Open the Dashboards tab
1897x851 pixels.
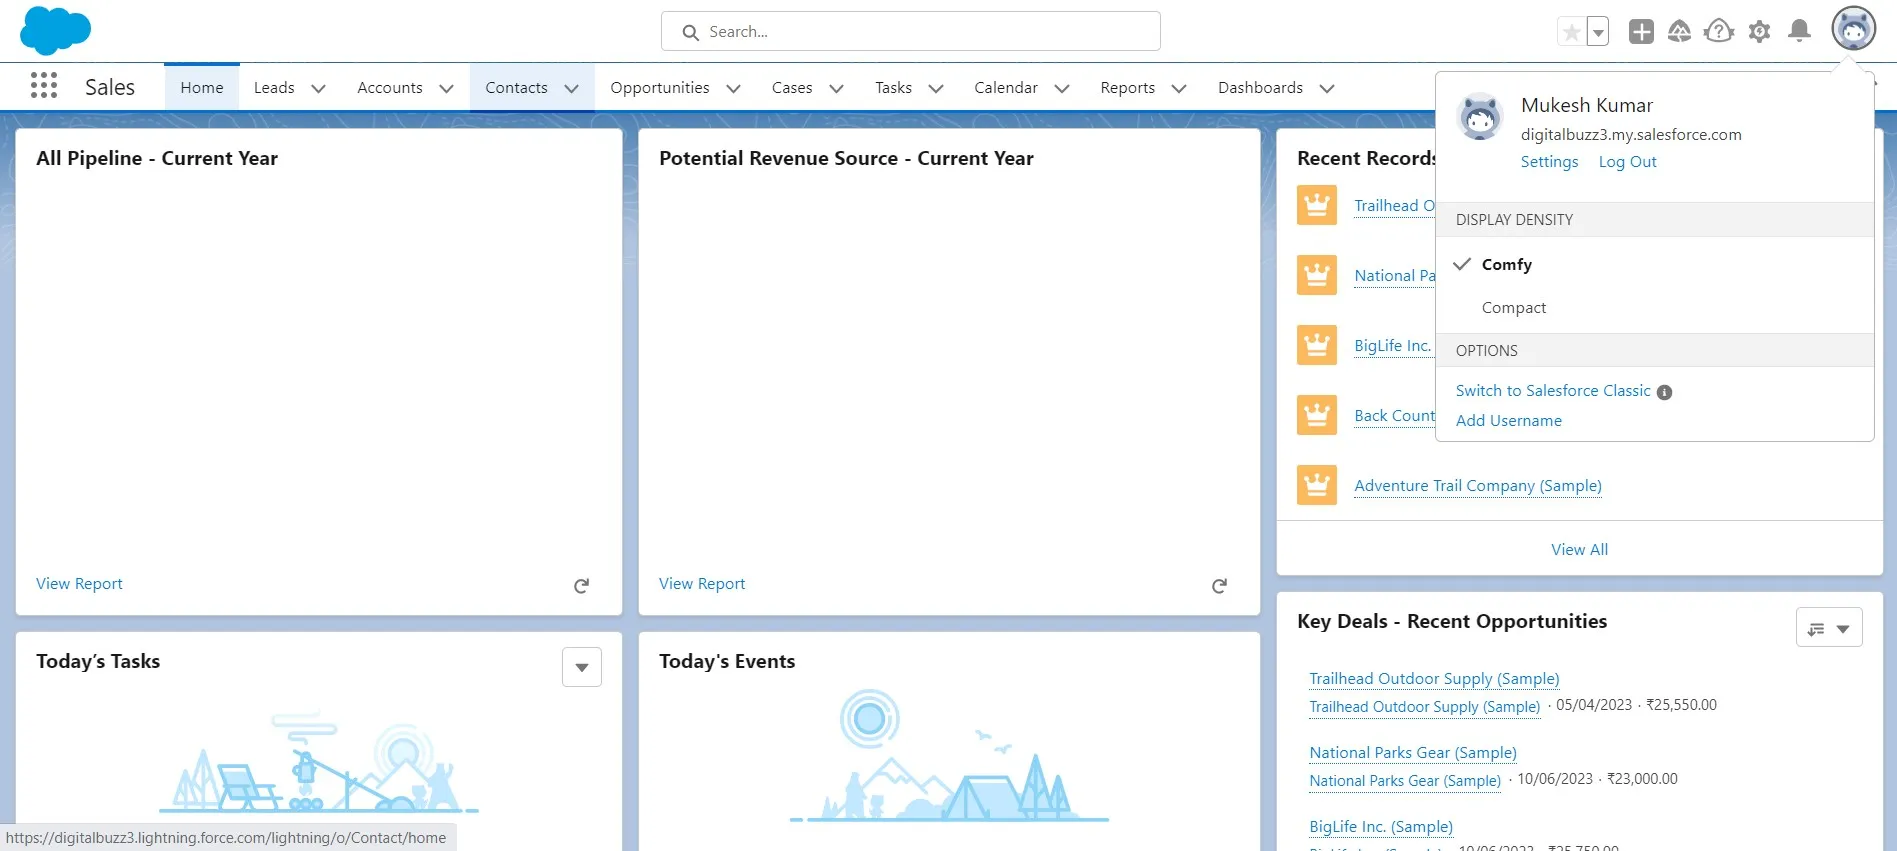point(1260,88)
